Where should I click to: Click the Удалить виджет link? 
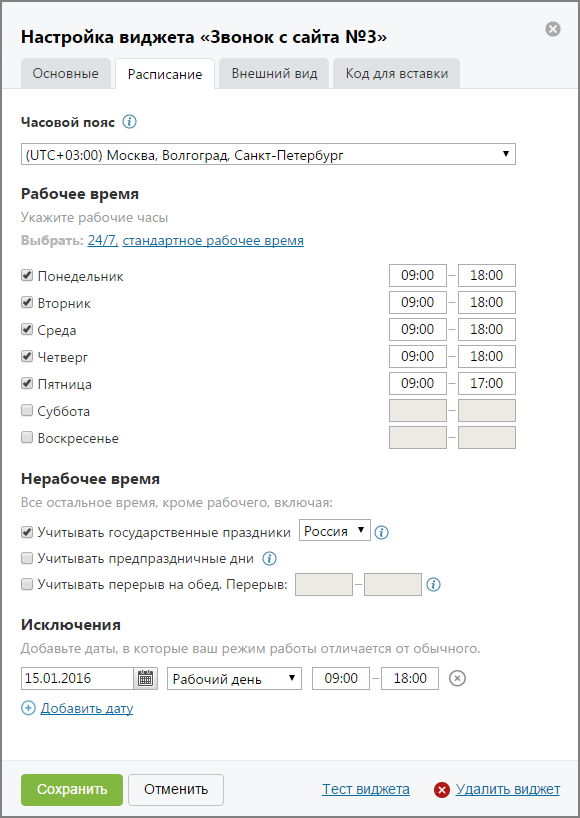point(508,789)
